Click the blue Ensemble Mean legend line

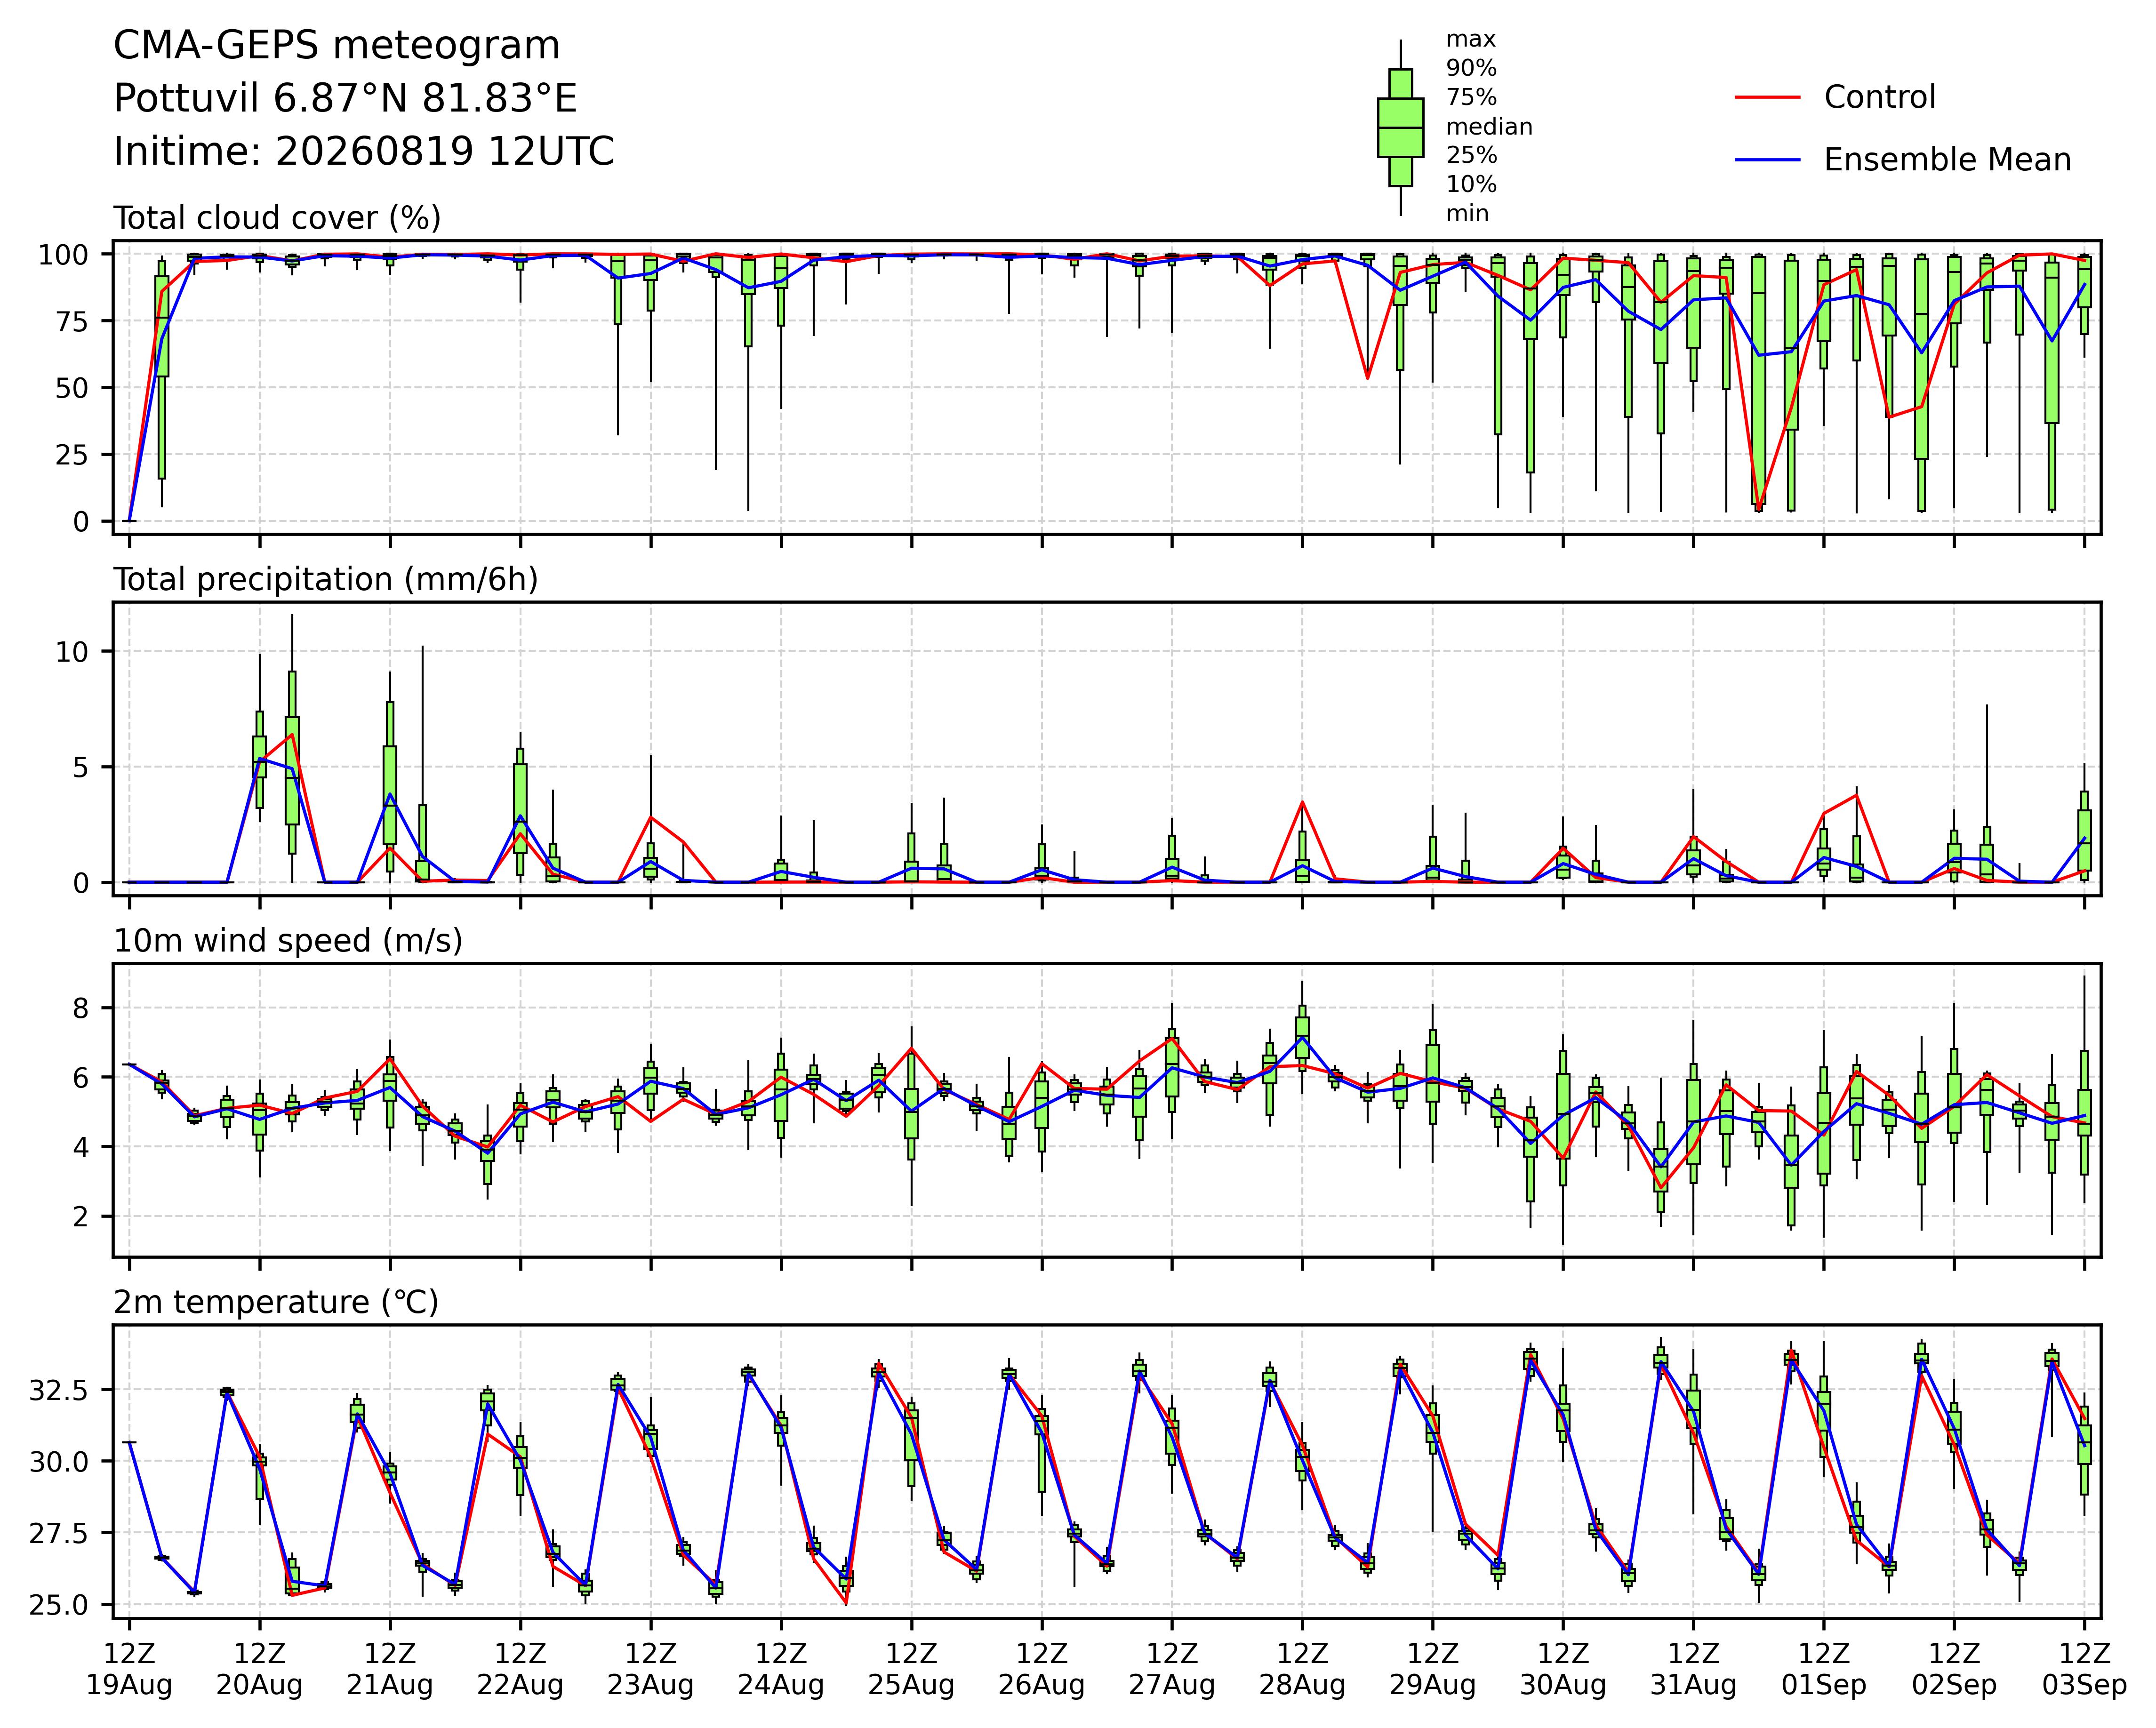1767,160
